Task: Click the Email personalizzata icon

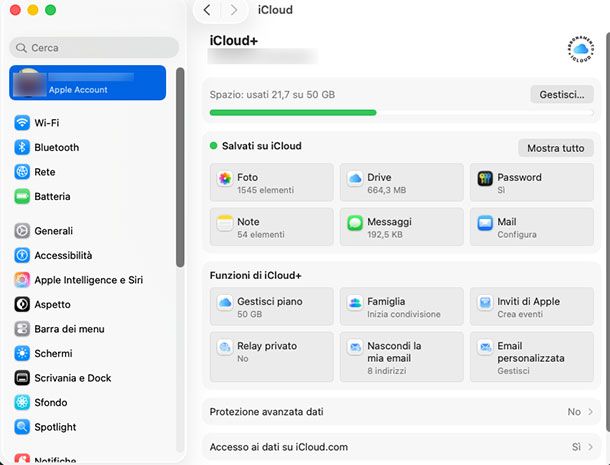Action: coord(485,347)
